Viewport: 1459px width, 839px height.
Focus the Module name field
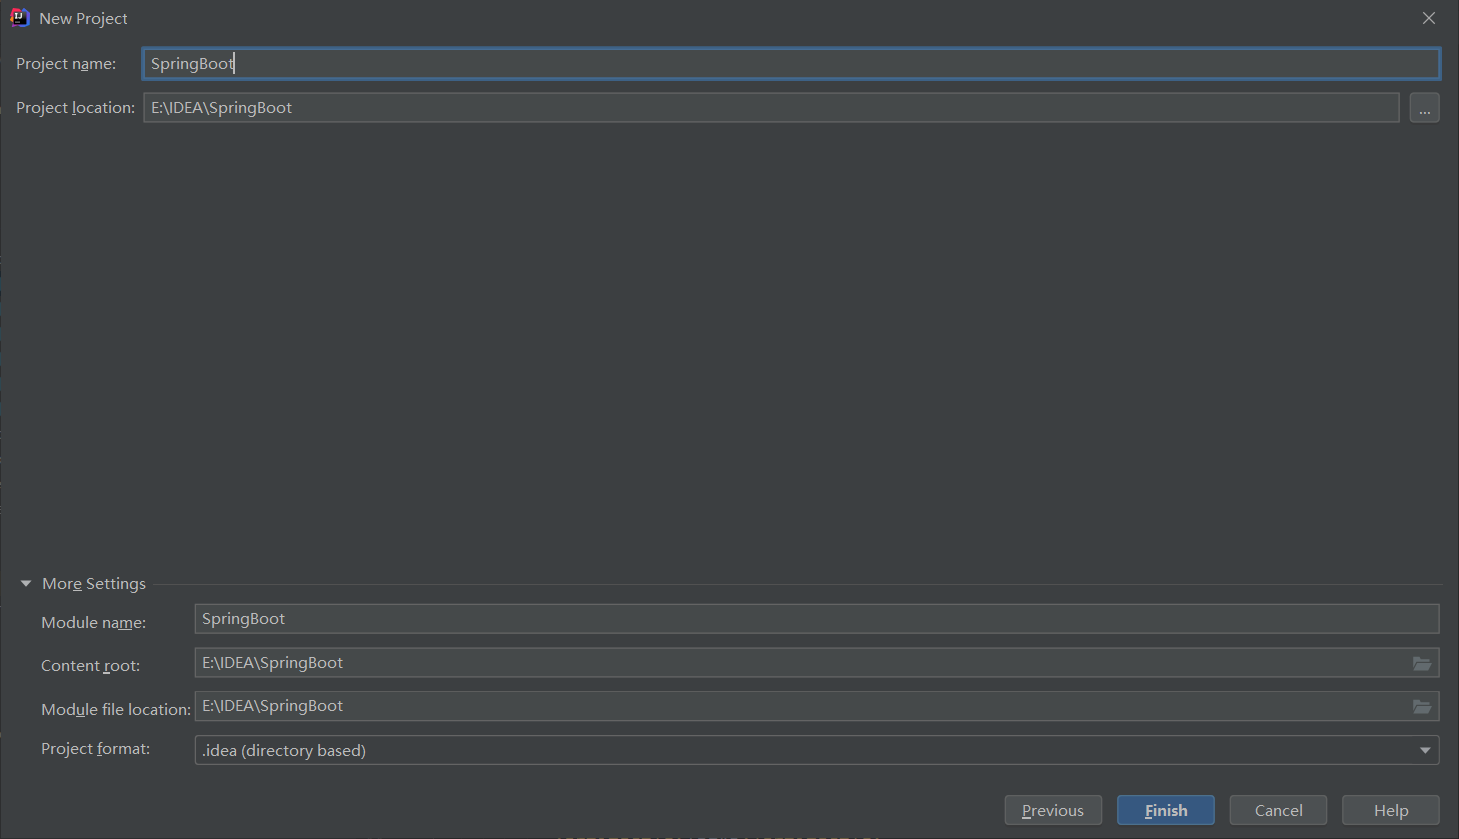[x=816, y=619]
